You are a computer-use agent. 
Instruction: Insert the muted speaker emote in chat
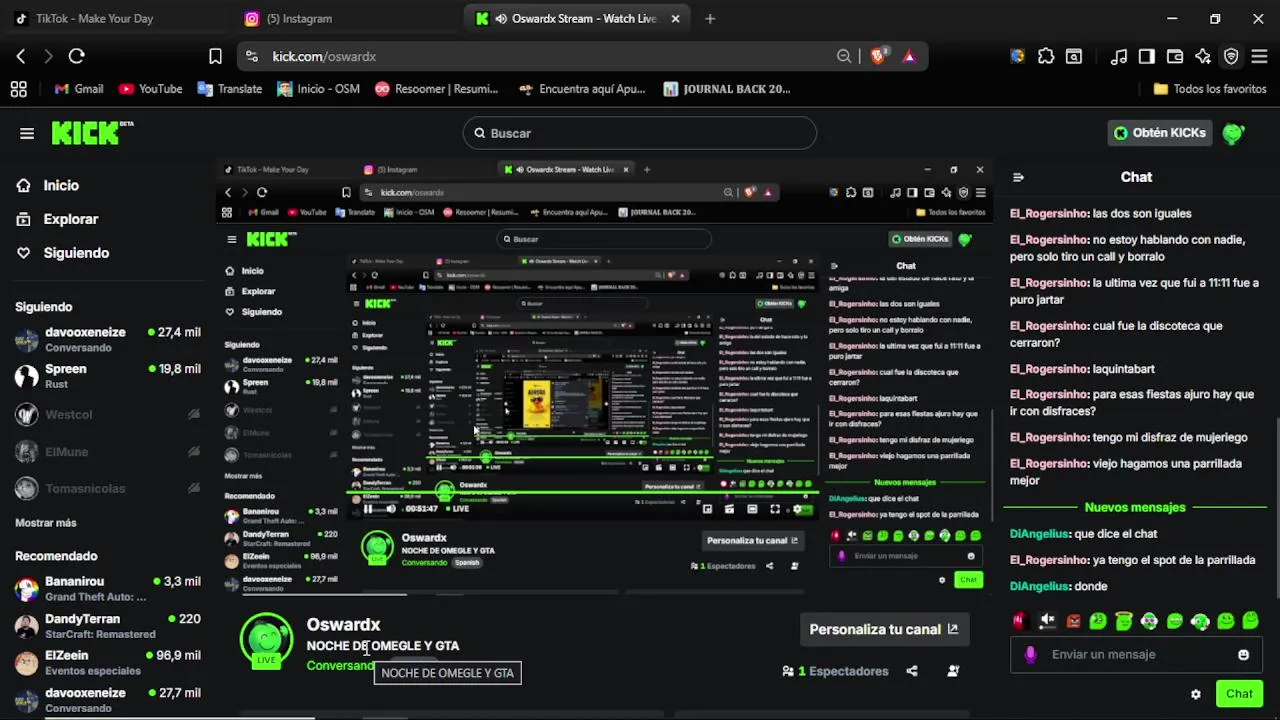(x=1047, y=621)
